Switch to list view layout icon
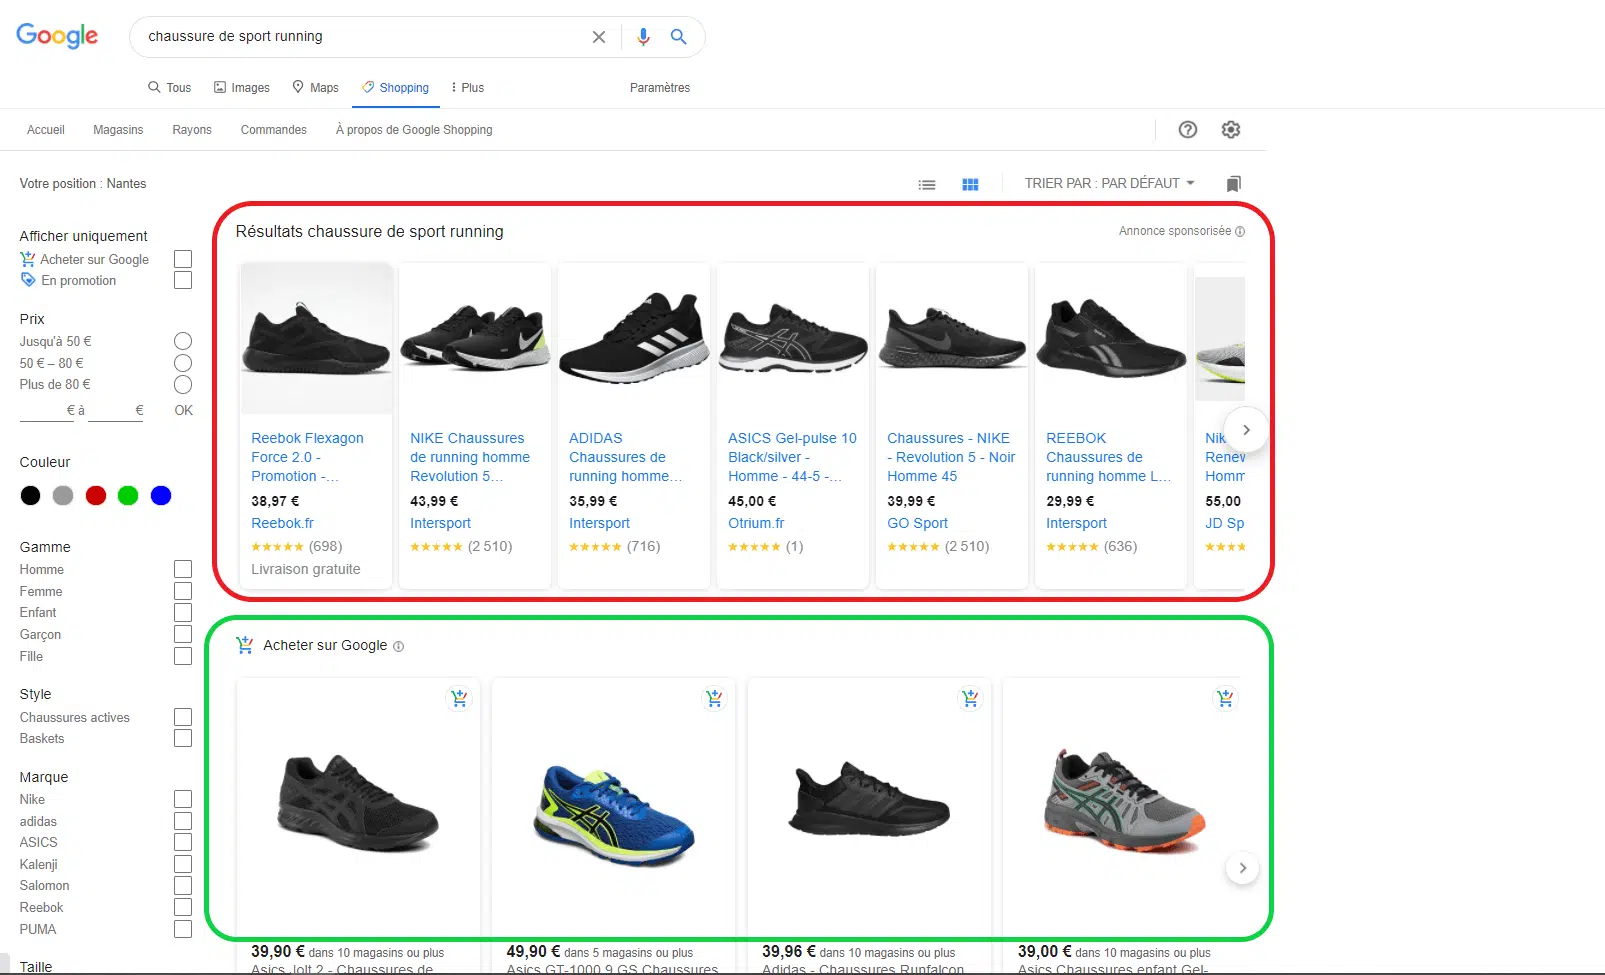This screenshot has height=975, width=1605. [927, 184]
